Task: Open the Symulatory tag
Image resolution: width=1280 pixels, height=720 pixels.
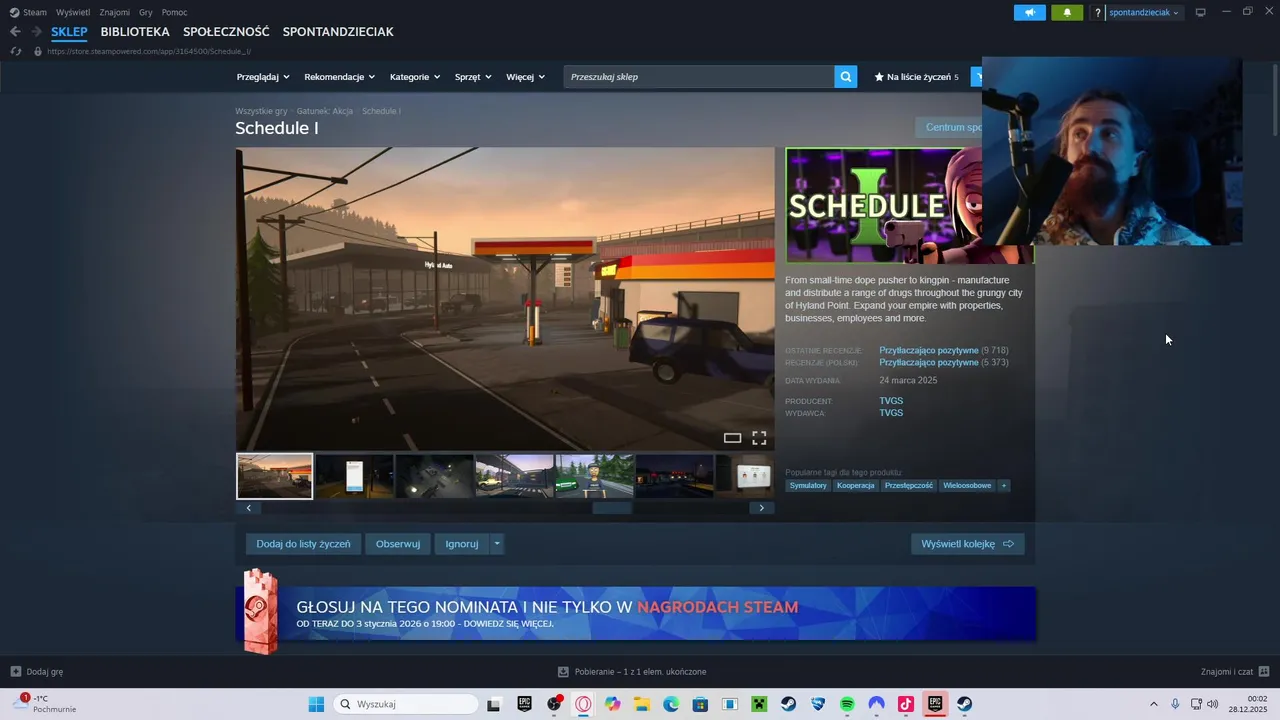Action: click(808, 486)
